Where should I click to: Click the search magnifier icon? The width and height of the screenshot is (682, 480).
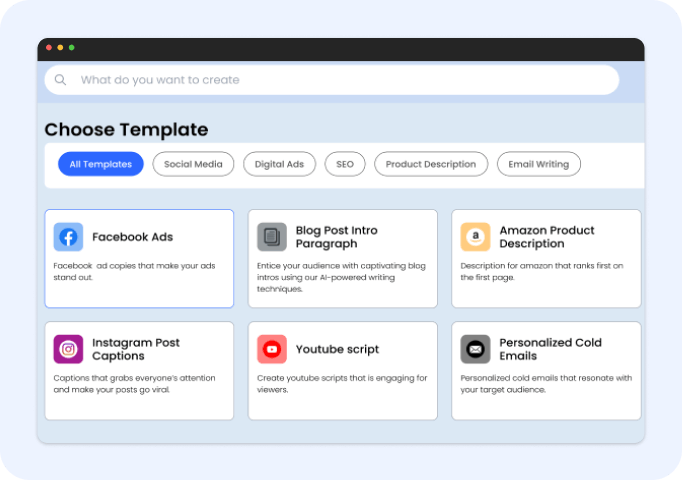[x=60, y=80]
